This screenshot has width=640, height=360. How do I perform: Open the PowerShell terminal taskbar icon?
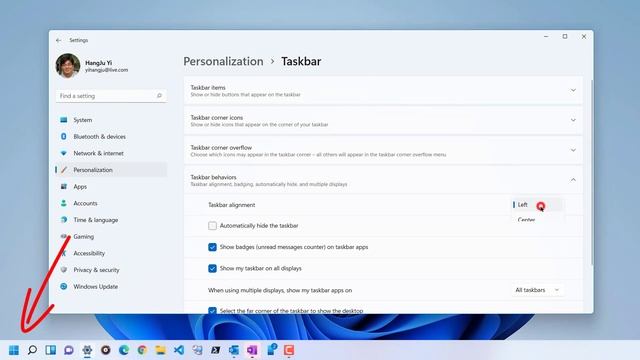click(x=216, y=350)
